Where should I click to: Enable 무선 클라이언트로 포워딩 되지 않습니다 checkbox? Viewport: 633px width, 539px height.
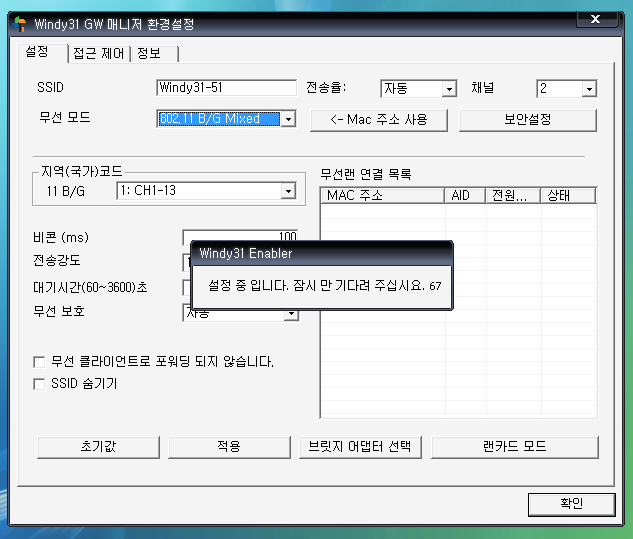click(39, 362)
